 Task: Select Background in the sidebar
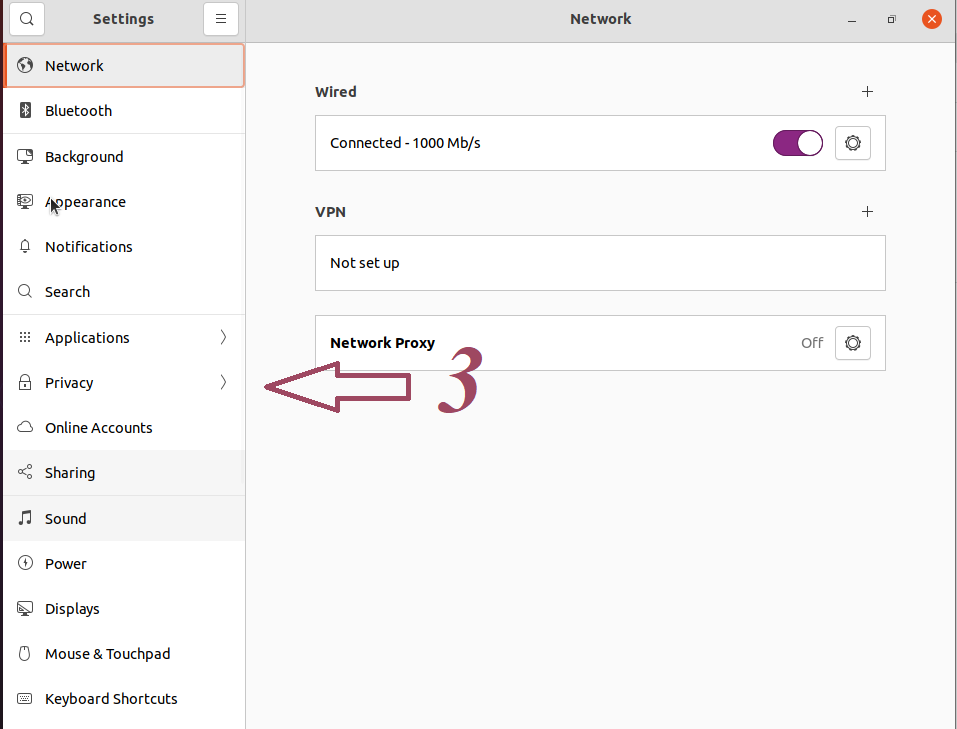click(84, 157)
